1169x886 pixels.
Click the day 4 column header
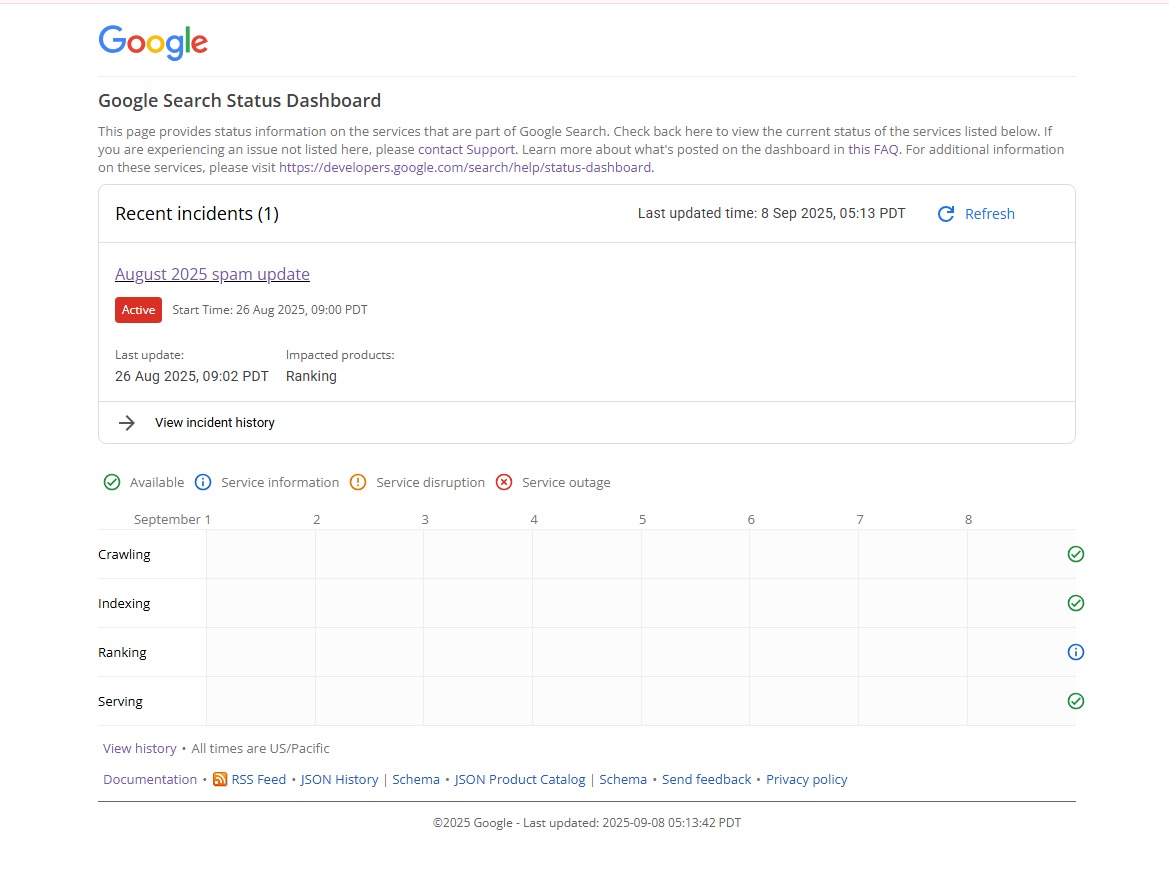534,520
